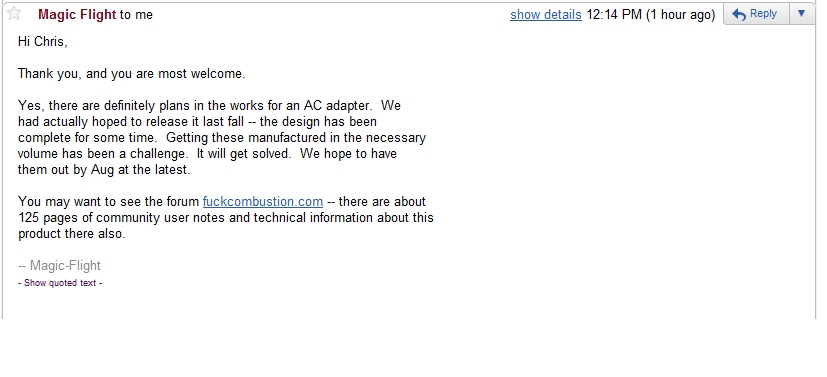Click the line starting 'complete for some time'
This screenshot has width=827, height=377.
click(x=222, y=138)
